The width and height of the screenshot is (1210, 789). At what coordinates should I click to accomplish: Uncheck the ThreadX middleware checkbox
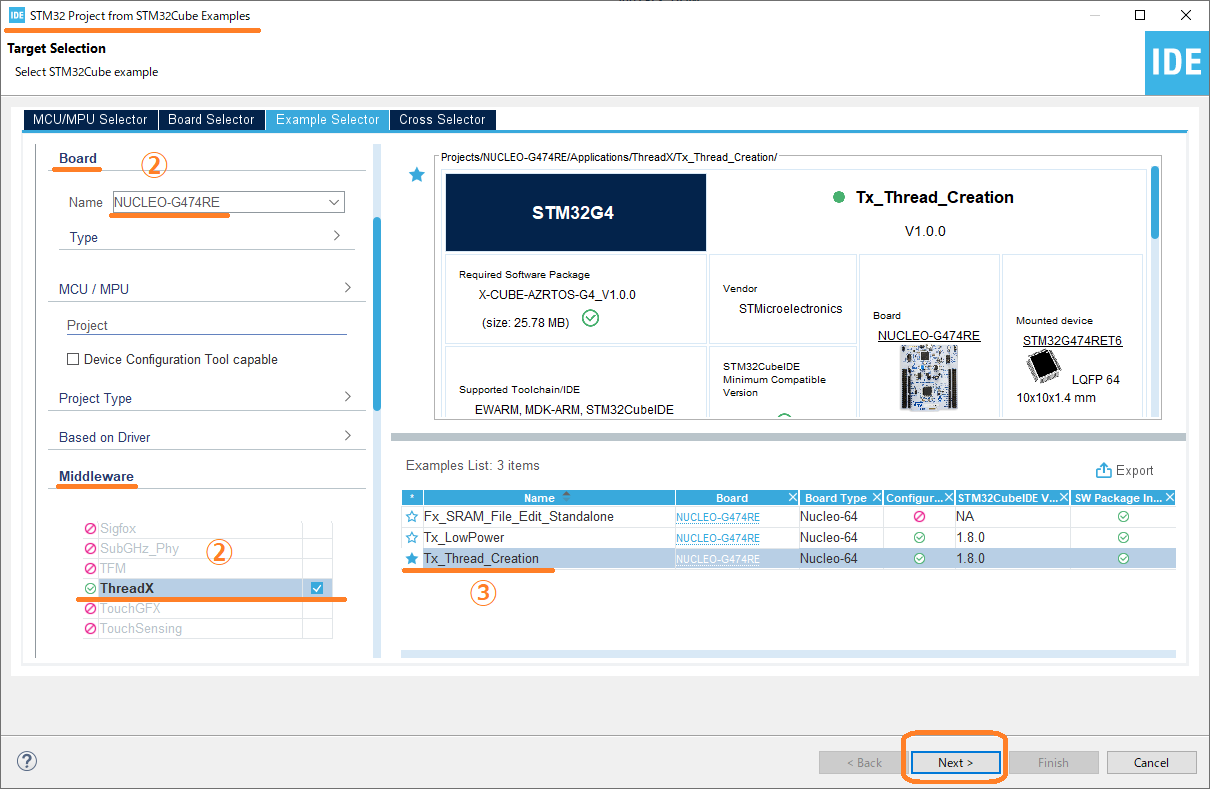click(317, 588)
